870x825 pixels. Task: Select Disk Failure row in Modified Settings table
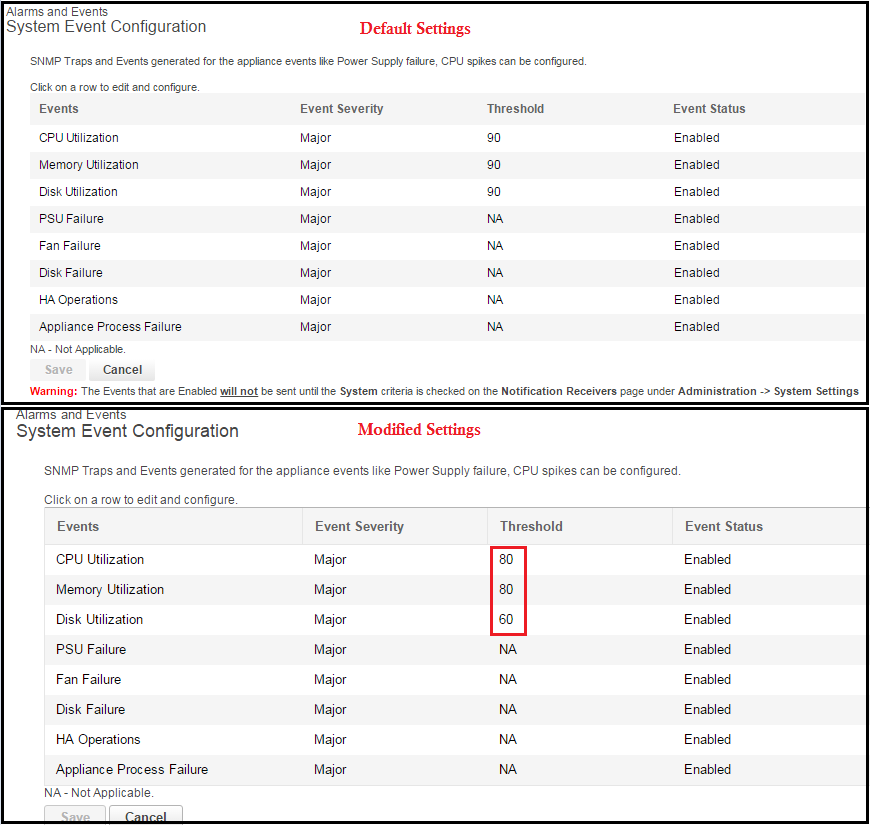pos(90,710)
